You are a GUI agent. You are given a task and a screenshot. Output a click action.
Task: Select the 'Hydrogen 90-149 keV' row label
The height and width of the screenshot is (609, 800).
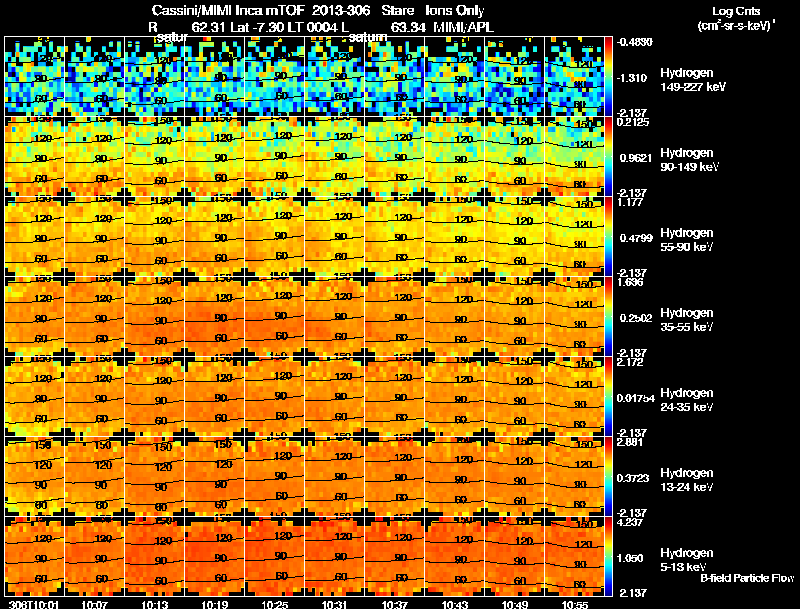tap(689, 160)
